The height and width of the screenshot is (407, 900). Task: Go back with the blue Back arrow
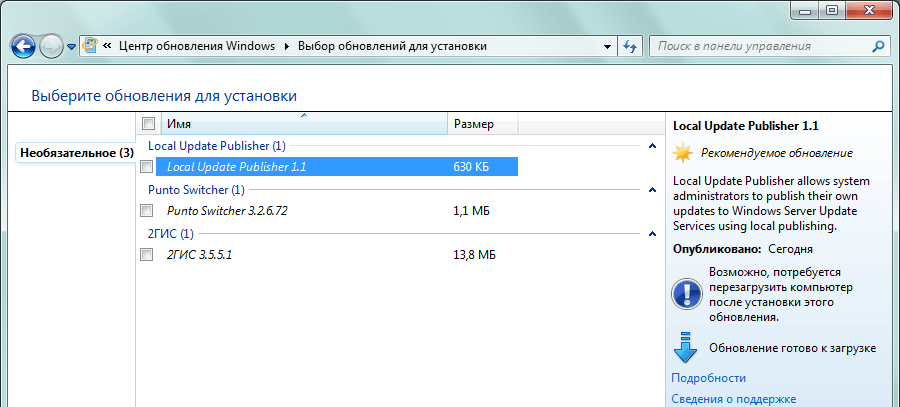[x=23, y=46]
